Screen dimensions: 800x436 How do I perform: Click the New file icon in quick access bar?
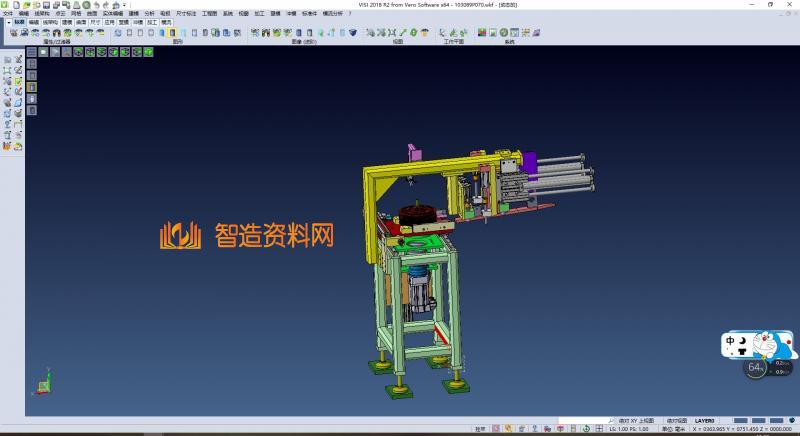click(18, 5)
